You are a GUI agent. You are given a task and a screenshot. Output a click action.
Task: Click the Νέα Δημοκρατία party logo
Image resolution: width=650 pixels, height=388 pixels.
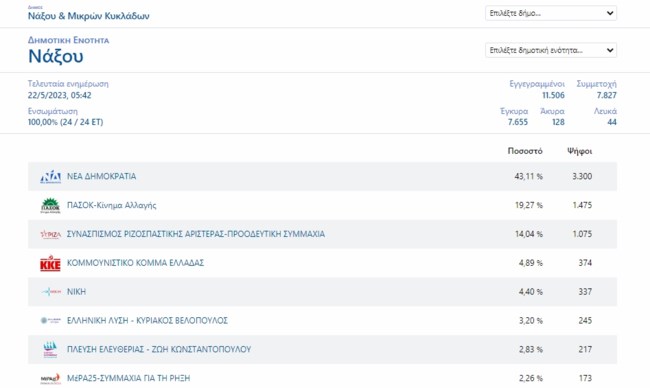coord(51,177)
